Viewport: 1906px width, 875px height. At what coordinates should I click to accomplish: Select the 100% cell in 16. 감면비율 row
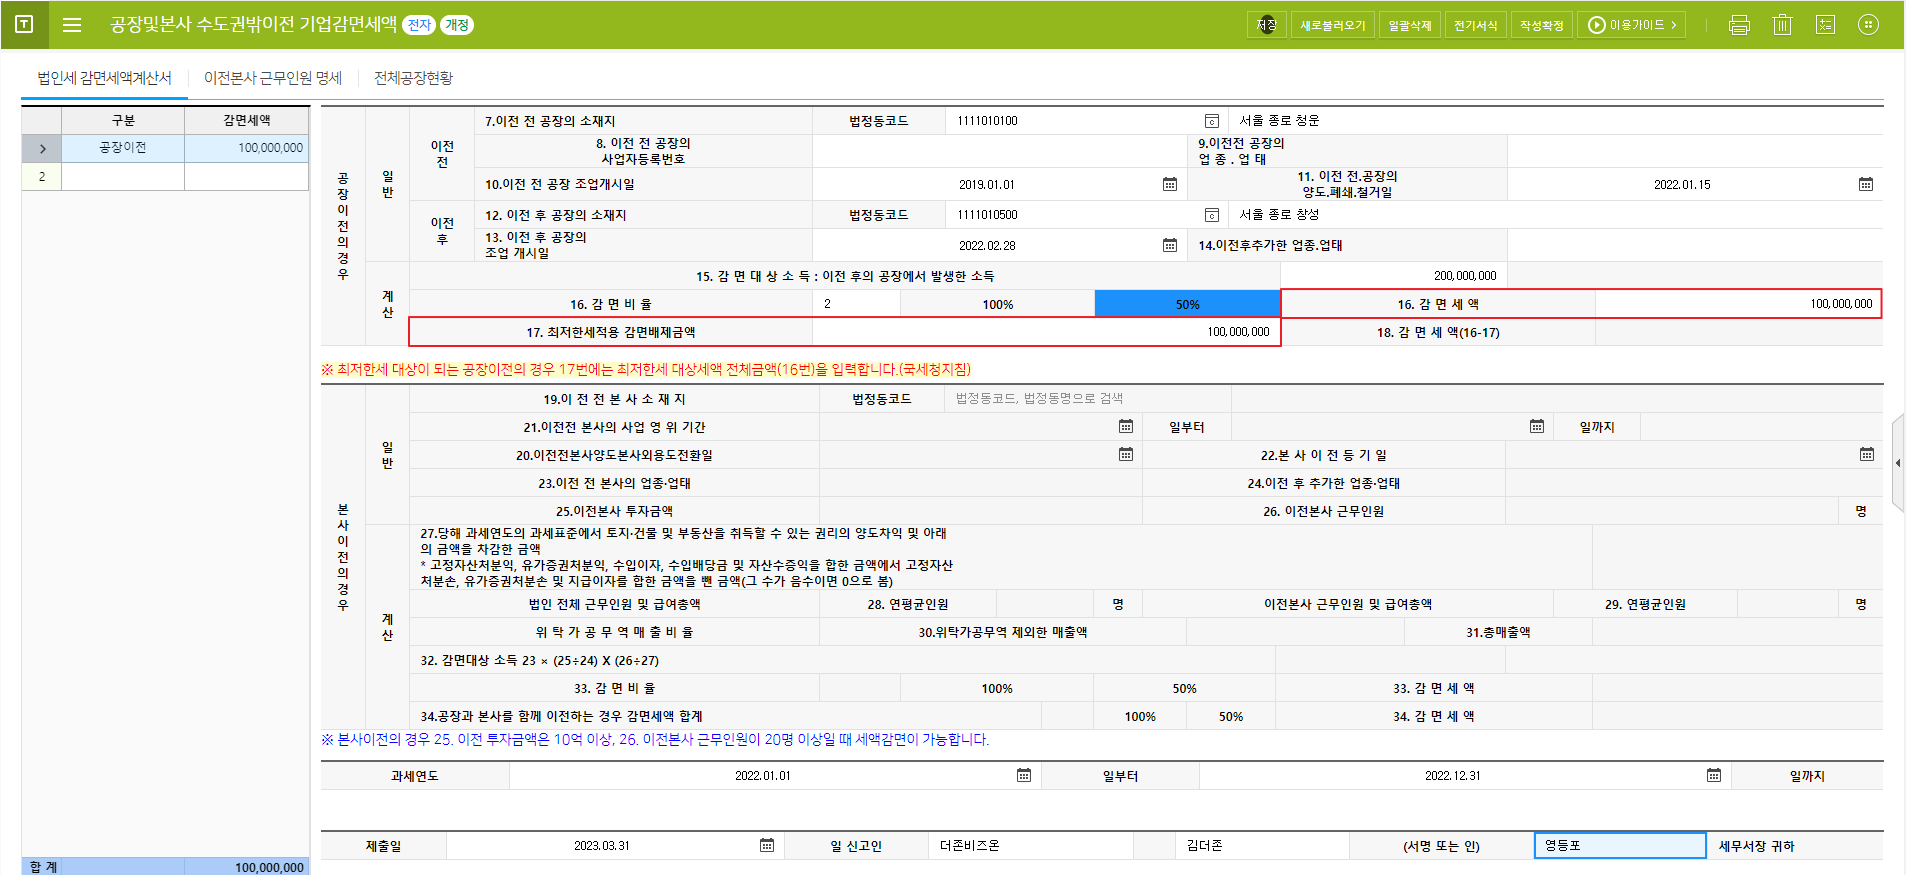click(x=998, y=304)
